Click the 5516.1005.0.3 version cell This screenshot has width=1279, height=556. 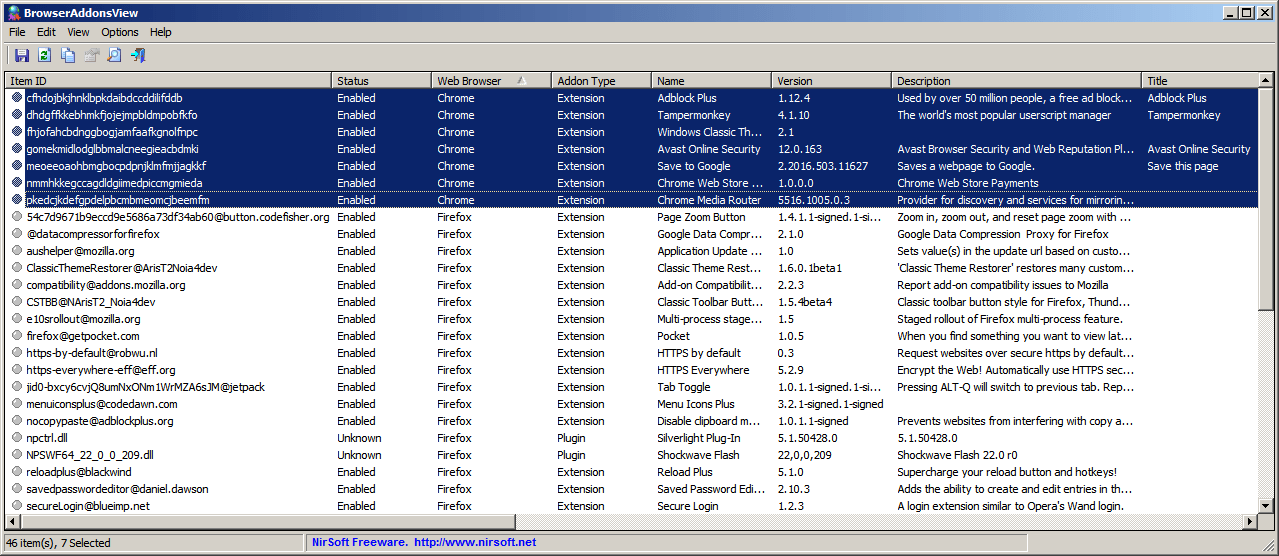point(813,200)
